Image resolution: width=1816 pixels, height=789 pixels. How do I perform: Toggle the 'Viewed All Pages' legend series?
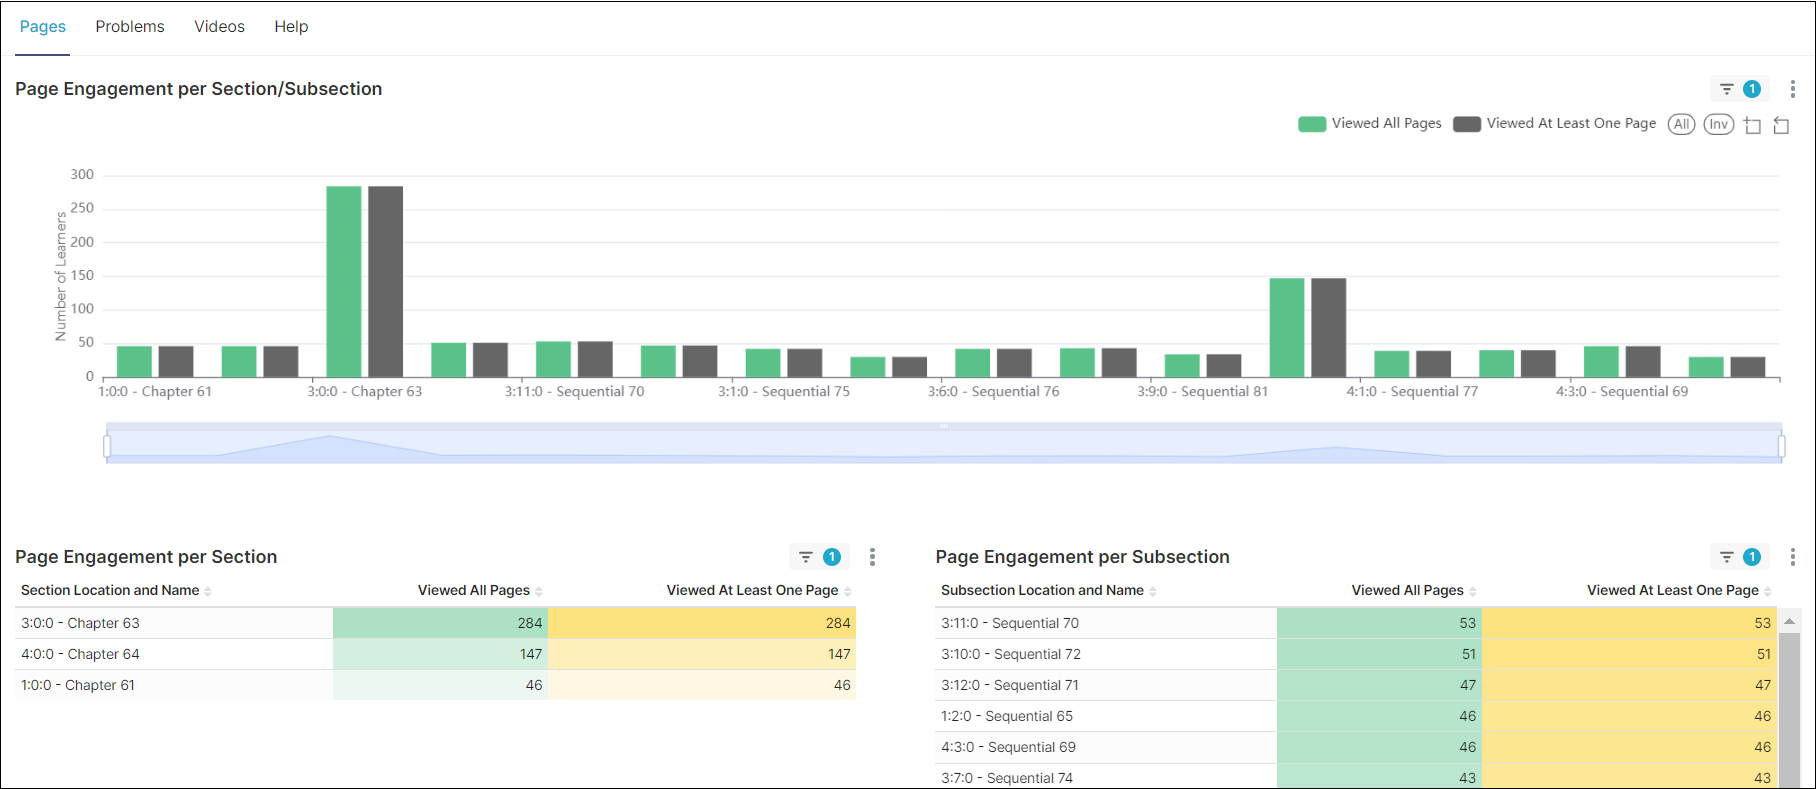1370,124
